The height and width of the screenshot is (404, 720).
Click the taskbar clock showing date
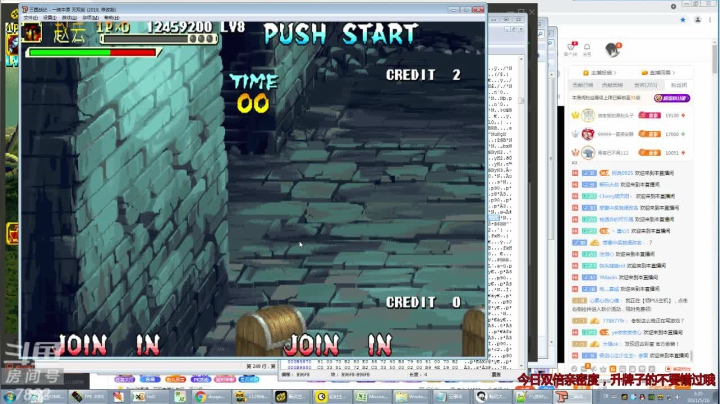click(698, 397)
